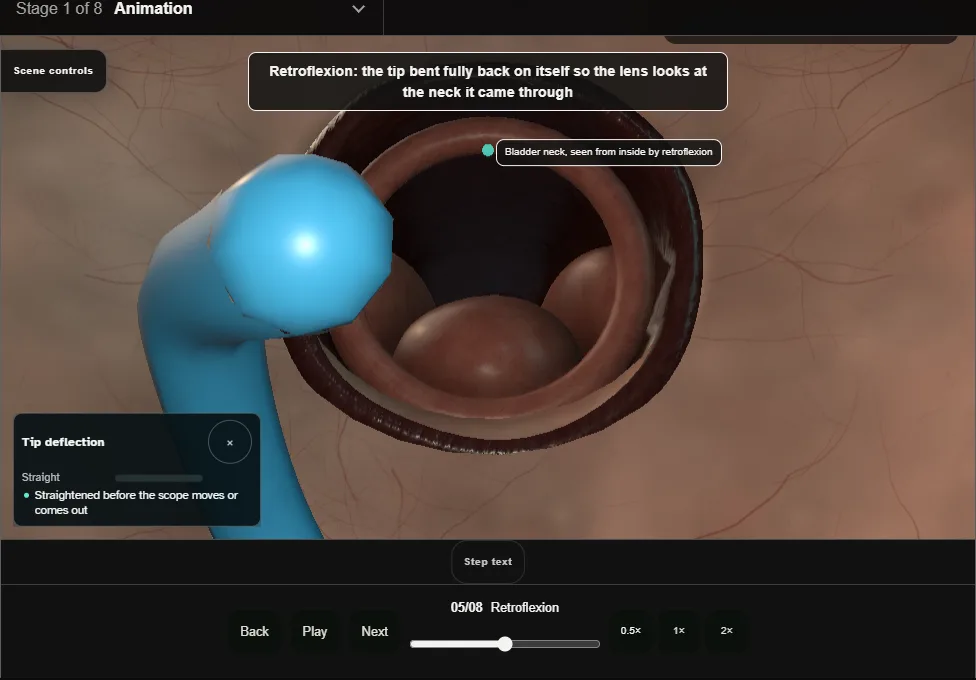The height and width of the screenshot is (680, 976).
Task: Close the Tip deflection panel
Action: coord(230,442)
